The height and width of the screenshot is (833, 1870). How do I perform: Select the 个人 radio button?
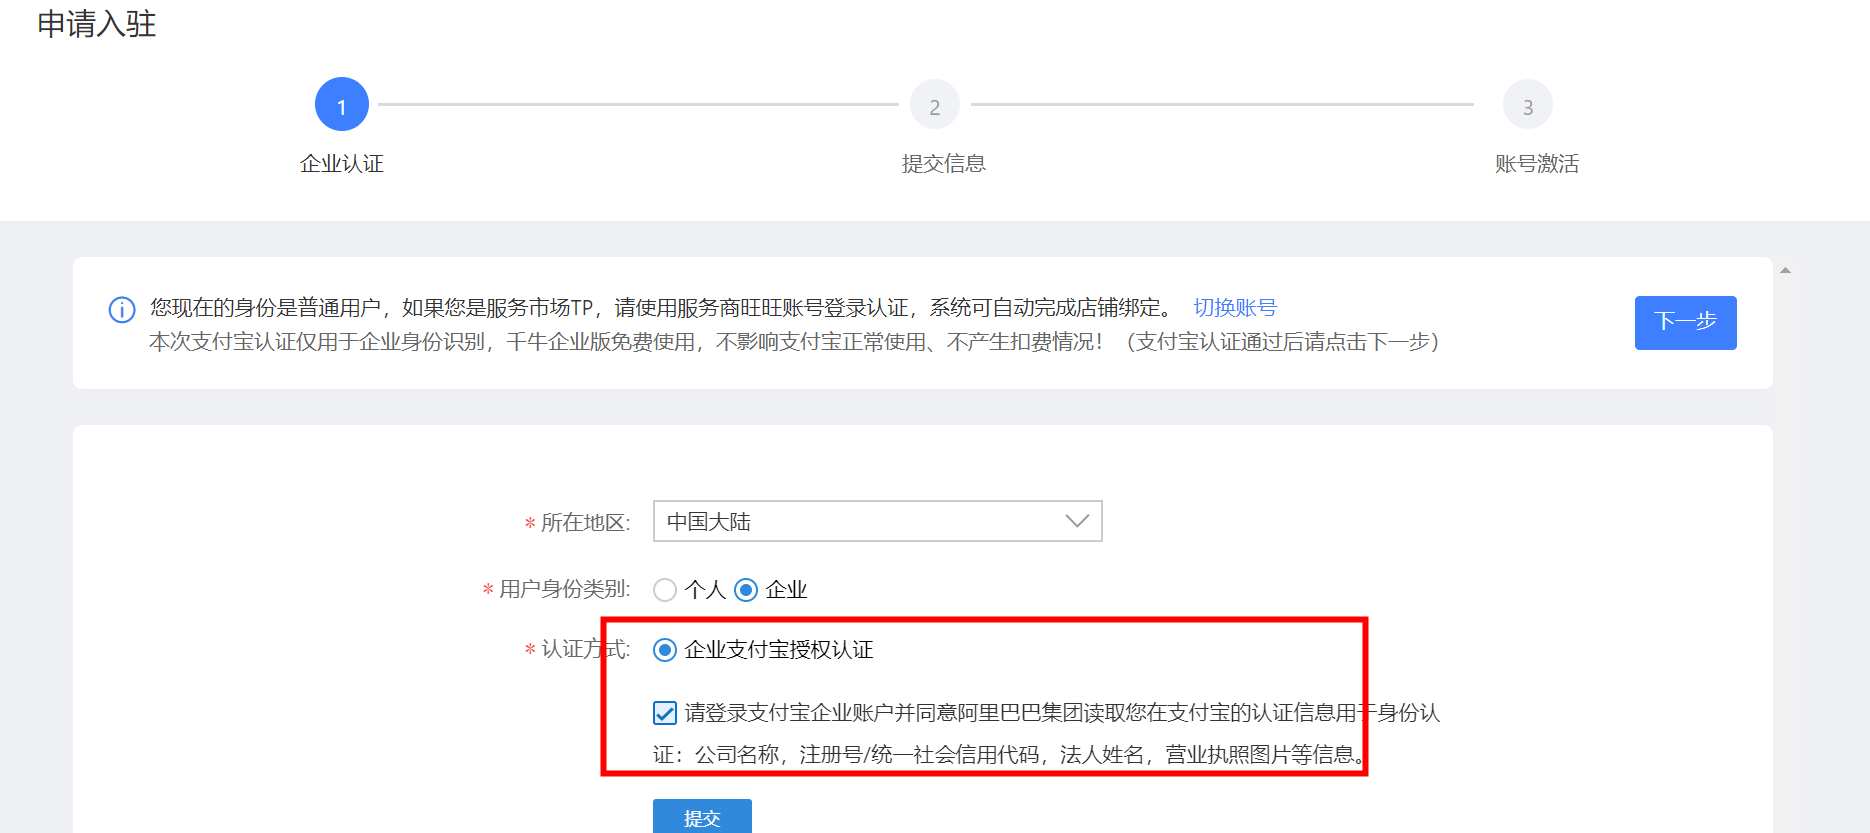pyautogui.click(x=665, y=590)
